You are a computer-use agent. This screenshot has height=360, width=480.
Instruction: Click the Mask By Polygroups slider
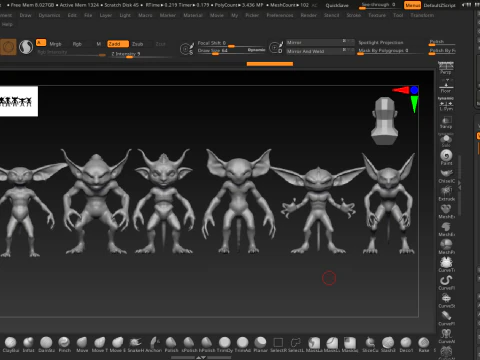[391, 51]
